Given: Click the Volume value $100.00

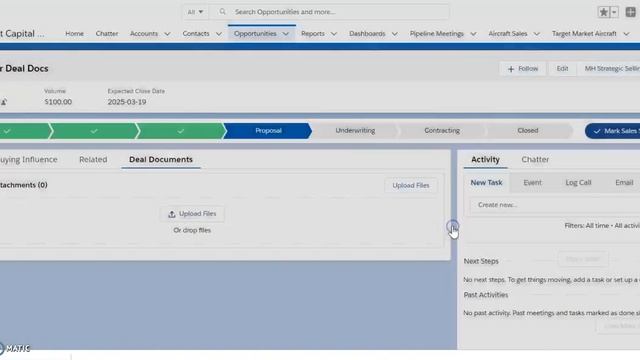Looking at the screenshot, I should (58, 102).
